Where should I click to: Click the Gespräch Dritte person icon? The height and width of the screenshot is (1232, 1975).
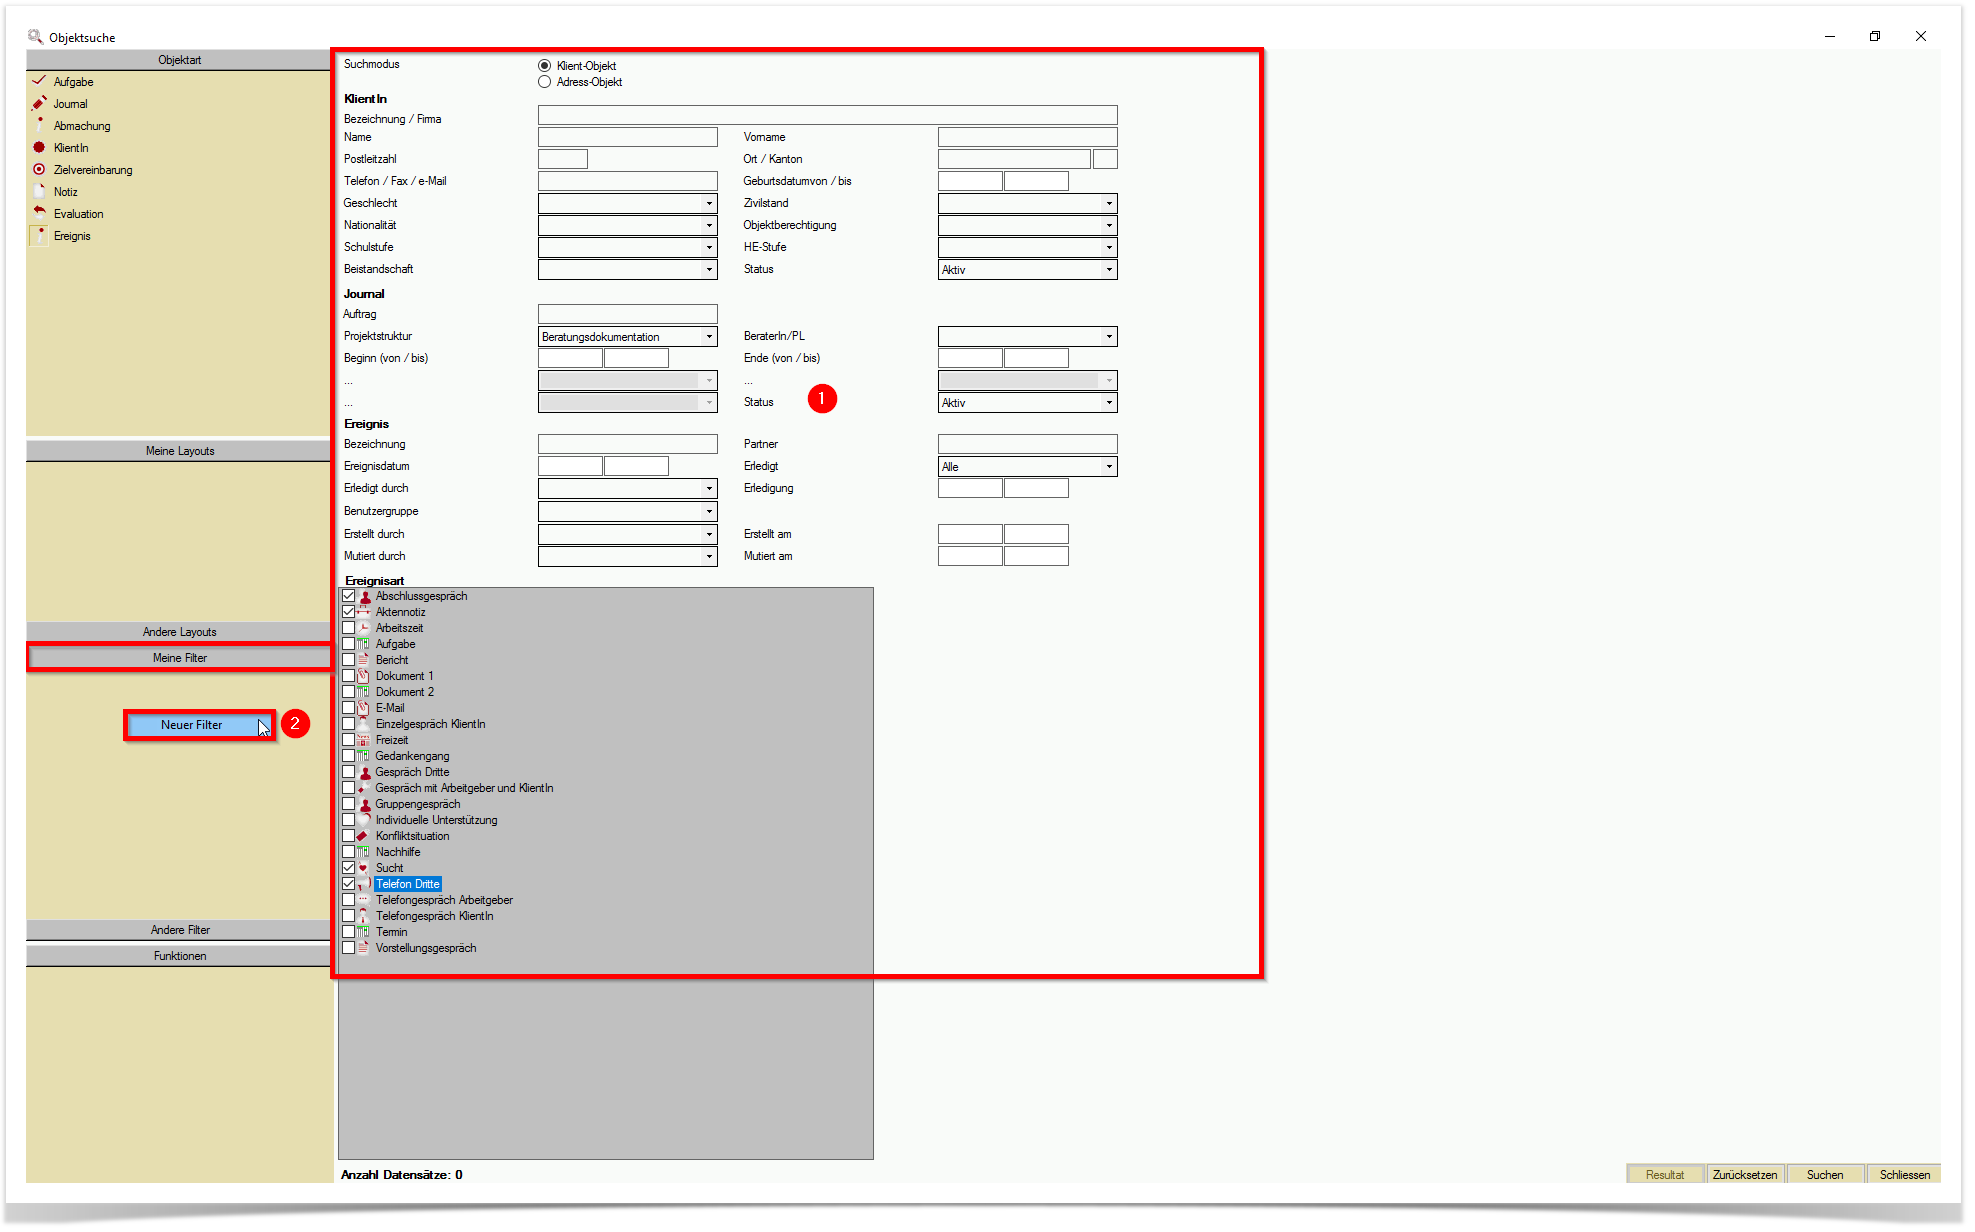(365, 772)
